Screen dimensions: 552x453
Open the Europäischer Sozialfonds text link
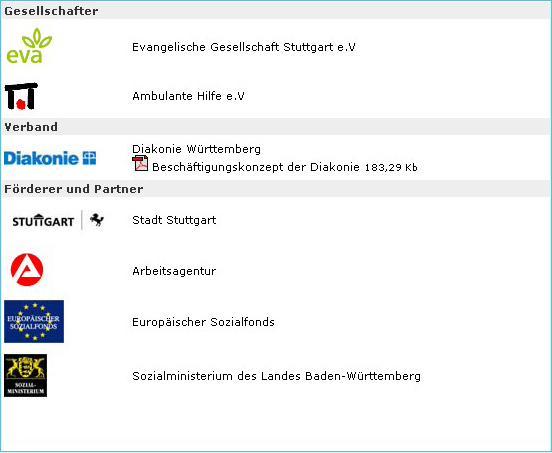click(203, 322)
